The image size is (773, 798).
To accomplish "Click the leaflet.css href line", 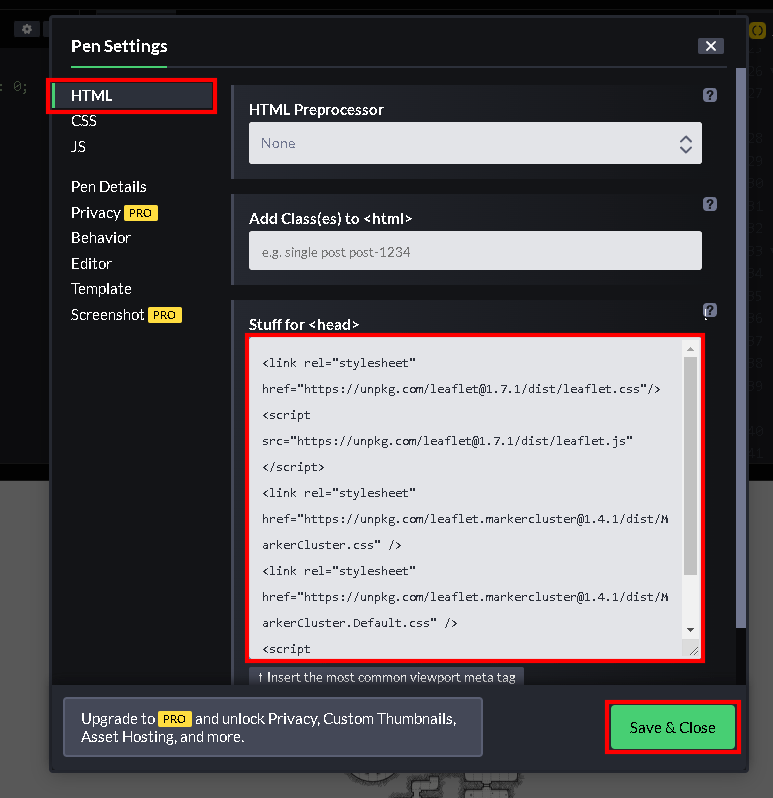I will point(461,389).
